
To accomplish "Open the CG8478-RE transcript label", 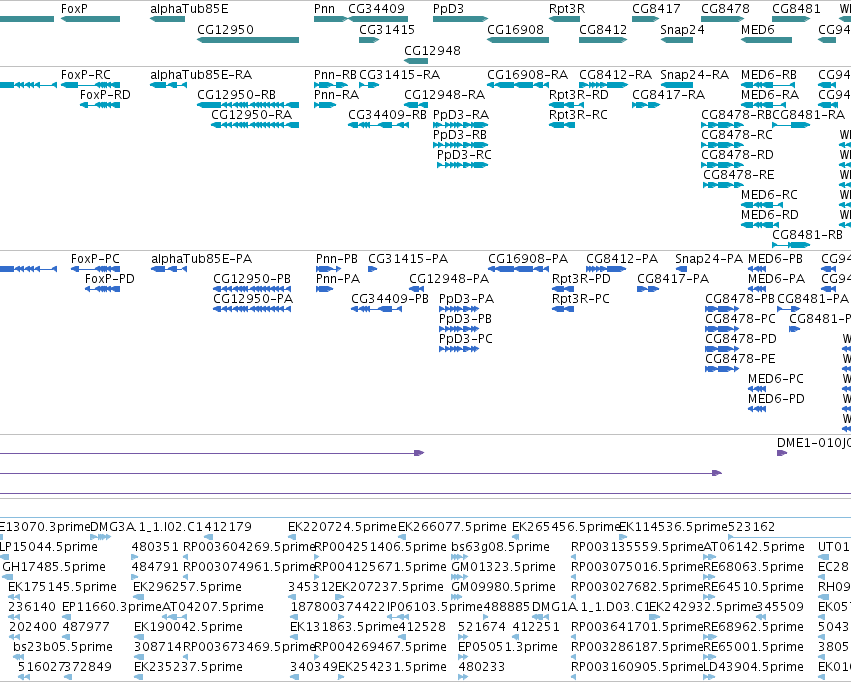I will click(x=739, y=175).
